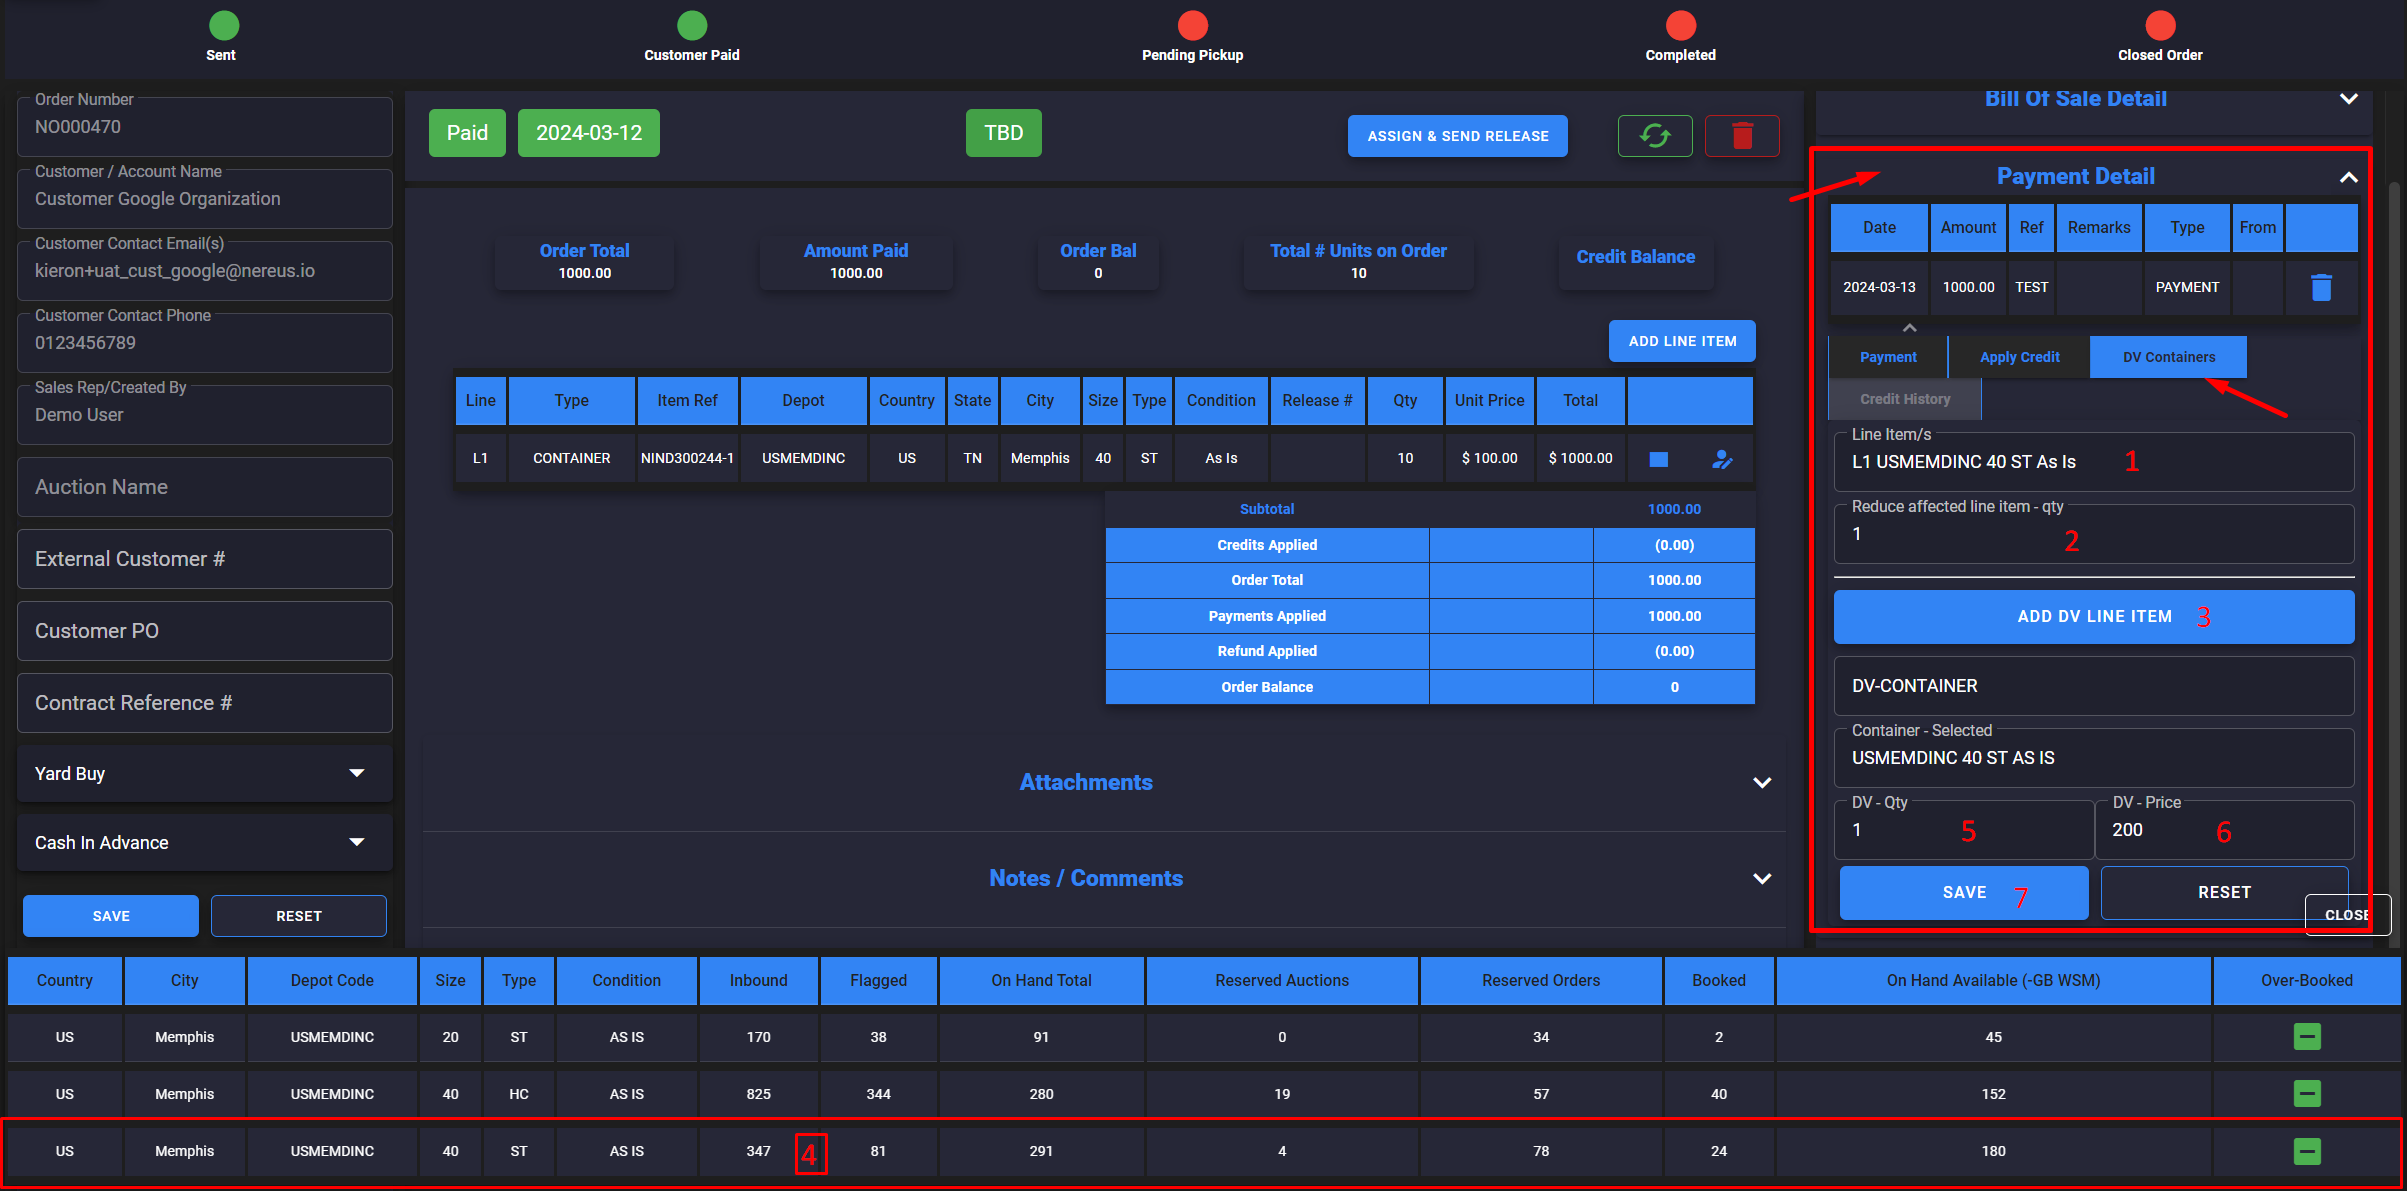Click the Completed status indicator

point(1680,26)
